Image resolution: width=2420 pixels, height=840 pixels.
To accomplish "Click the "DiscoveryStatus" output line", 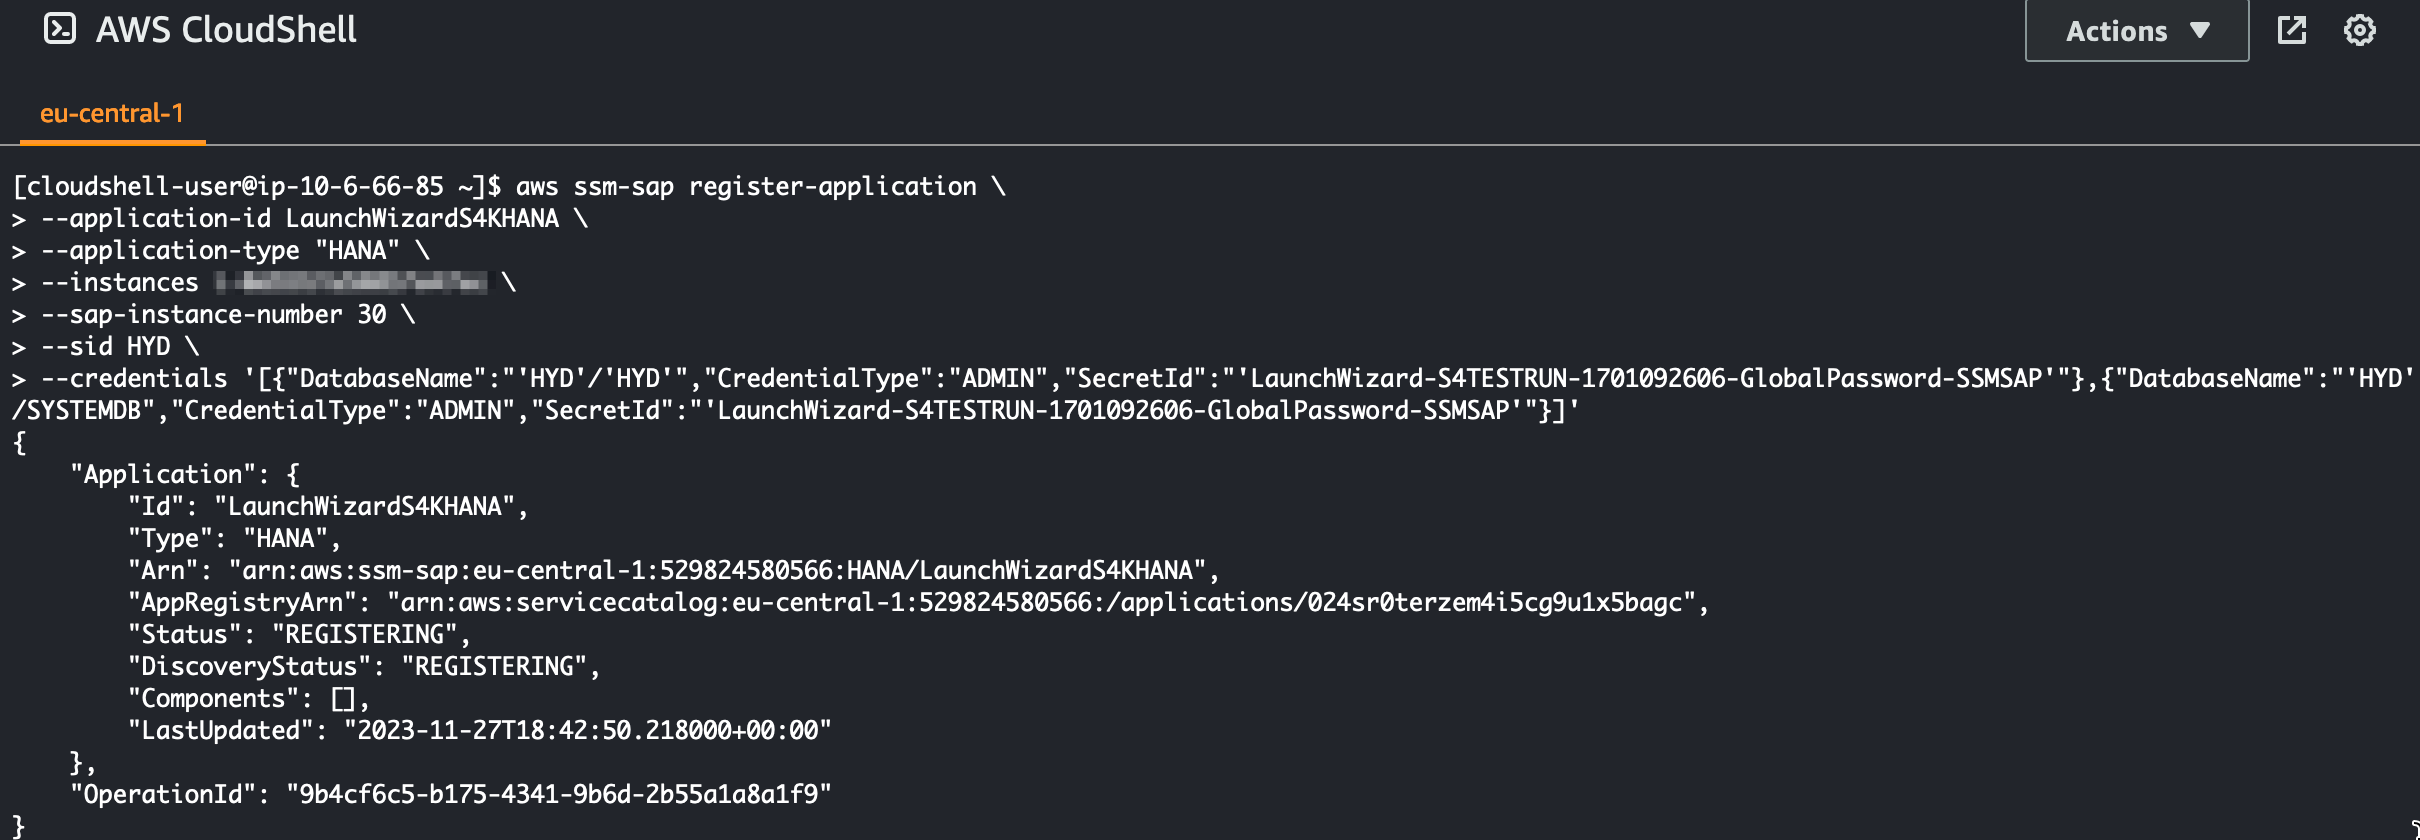I will [x=364, y=666].
